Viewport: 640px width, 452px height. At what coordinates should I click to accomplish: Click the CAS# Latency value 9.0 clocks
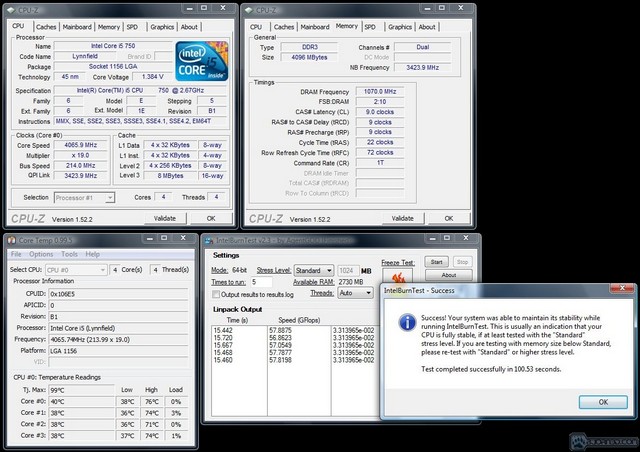tap(380, 112)
